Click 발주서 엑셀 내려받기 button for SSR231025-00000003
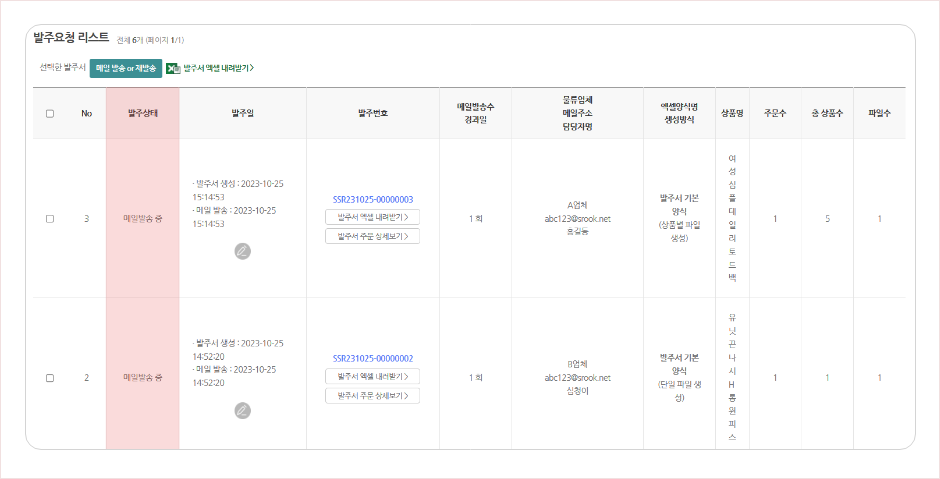Image resolution: width=940 pixels, height=479 pixels. [x=372, y=217]
